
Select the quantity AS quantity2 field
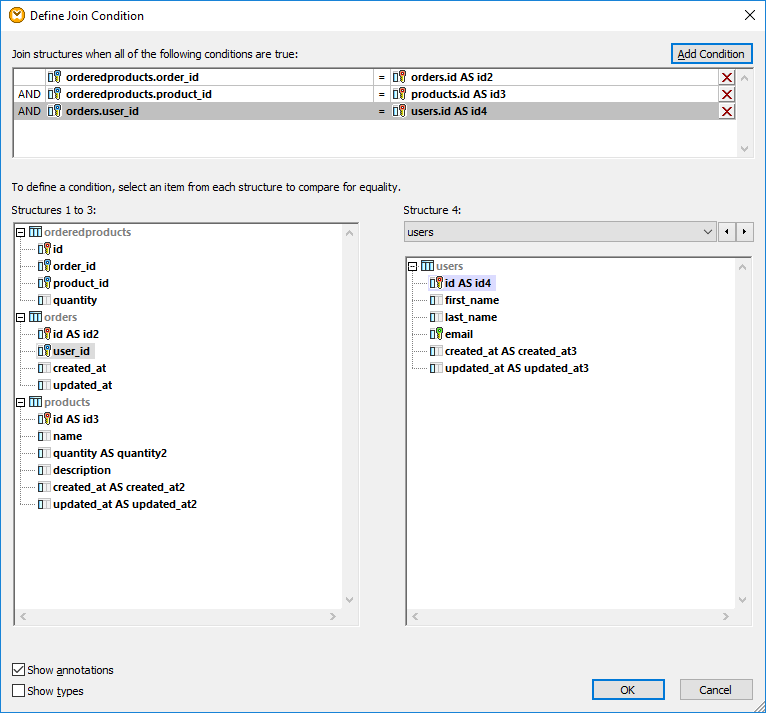[x=109, y=453]
